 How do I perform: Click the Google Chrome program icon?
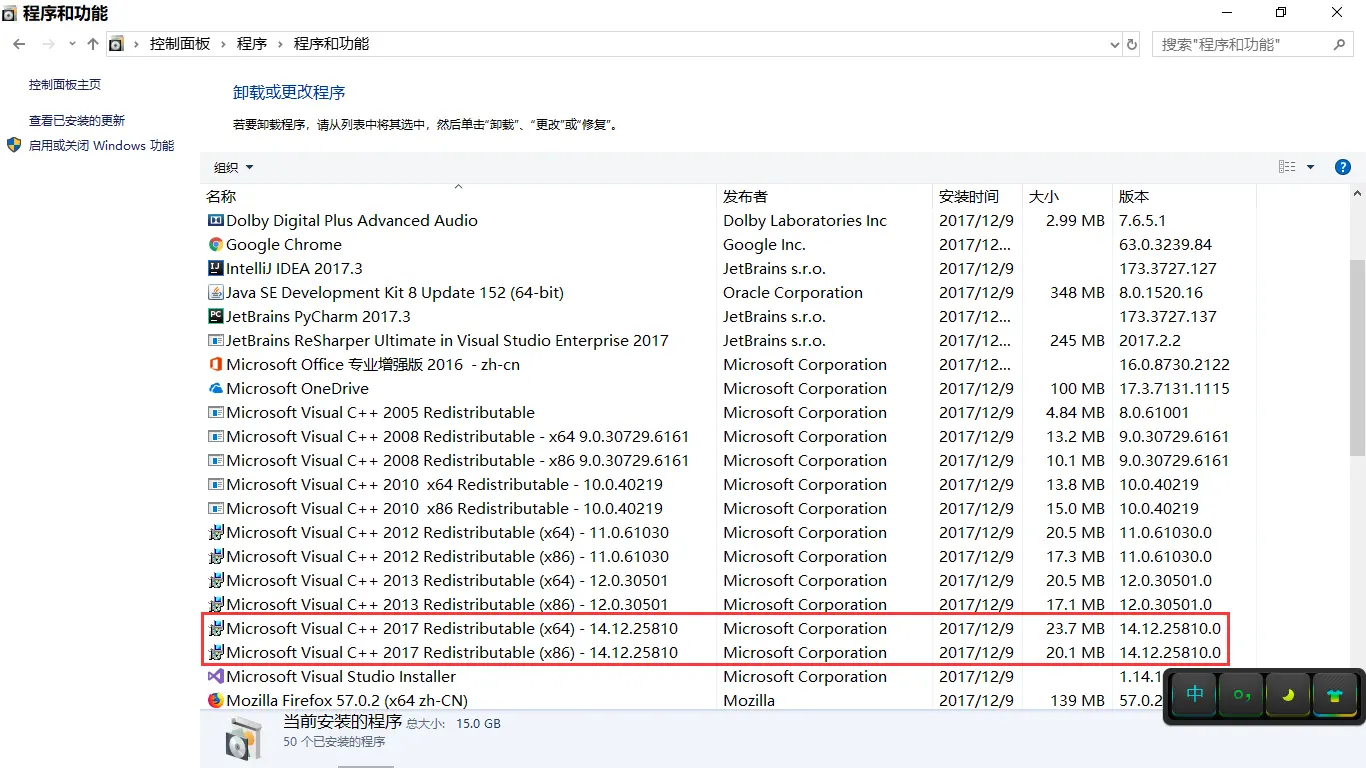[215, 244]
